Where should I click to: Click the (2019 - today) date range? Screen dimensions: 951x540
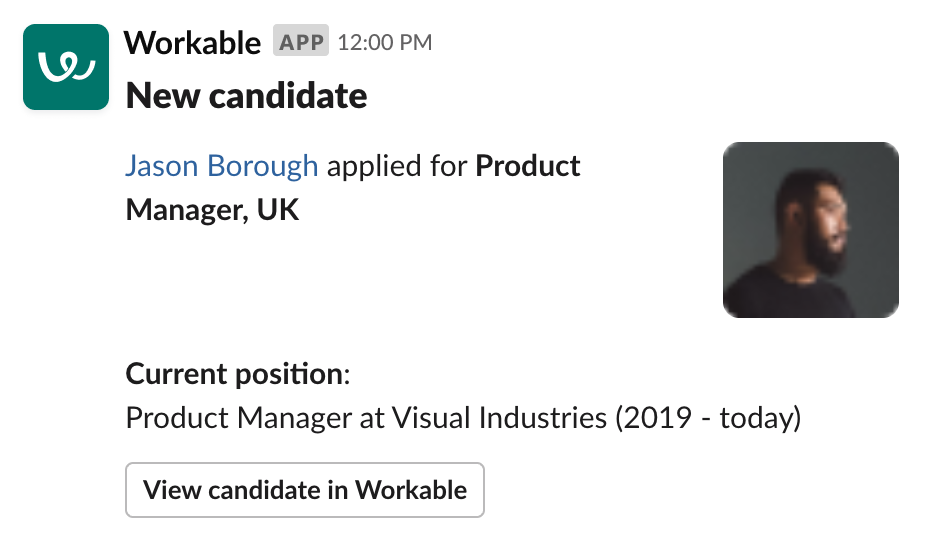click(708, 418)
